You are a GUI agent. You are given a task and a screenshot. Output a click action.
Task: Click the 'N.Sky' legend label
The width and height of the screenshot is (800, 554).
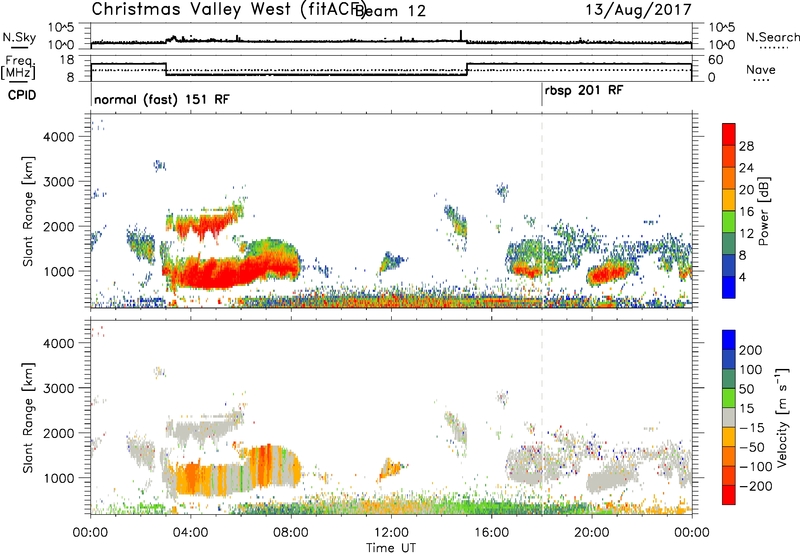(x=19, y=37)
